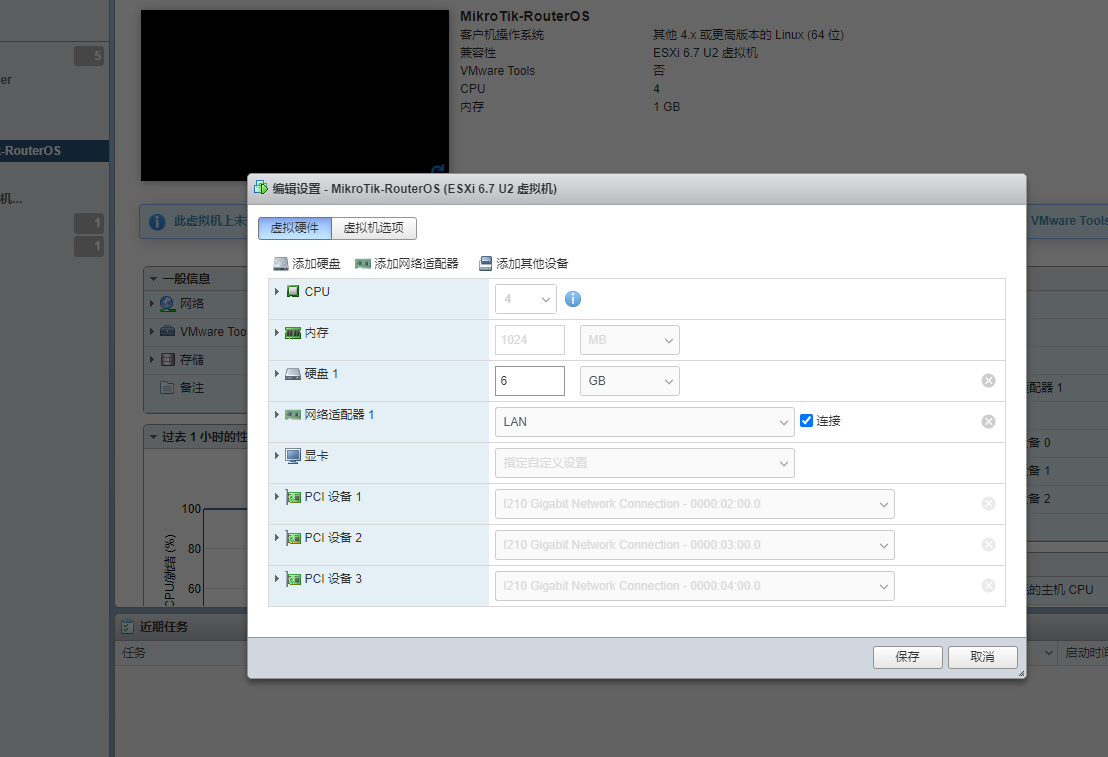Toggle the 连接 checkbox for network adapter
The image size is (1108, 757).
806,421
